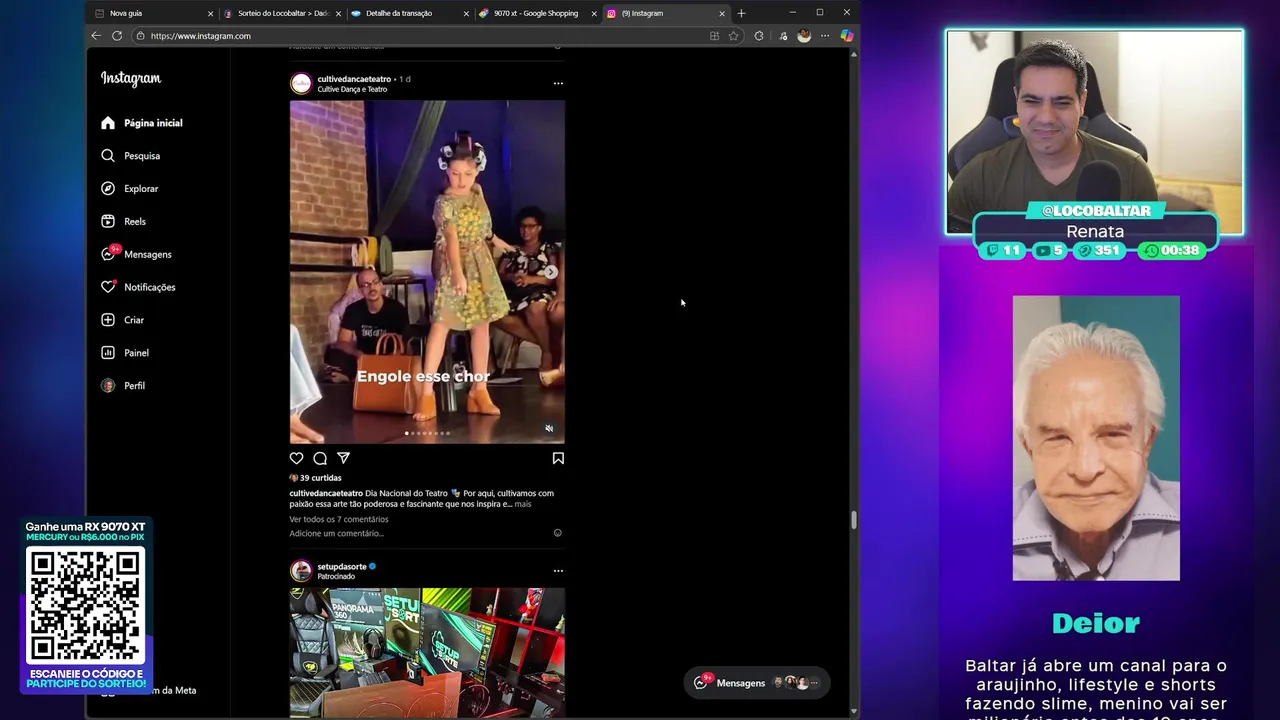Open Ver todos os 7 comentários
Viewport: 1280px width, 720px height.
point(339,519)
